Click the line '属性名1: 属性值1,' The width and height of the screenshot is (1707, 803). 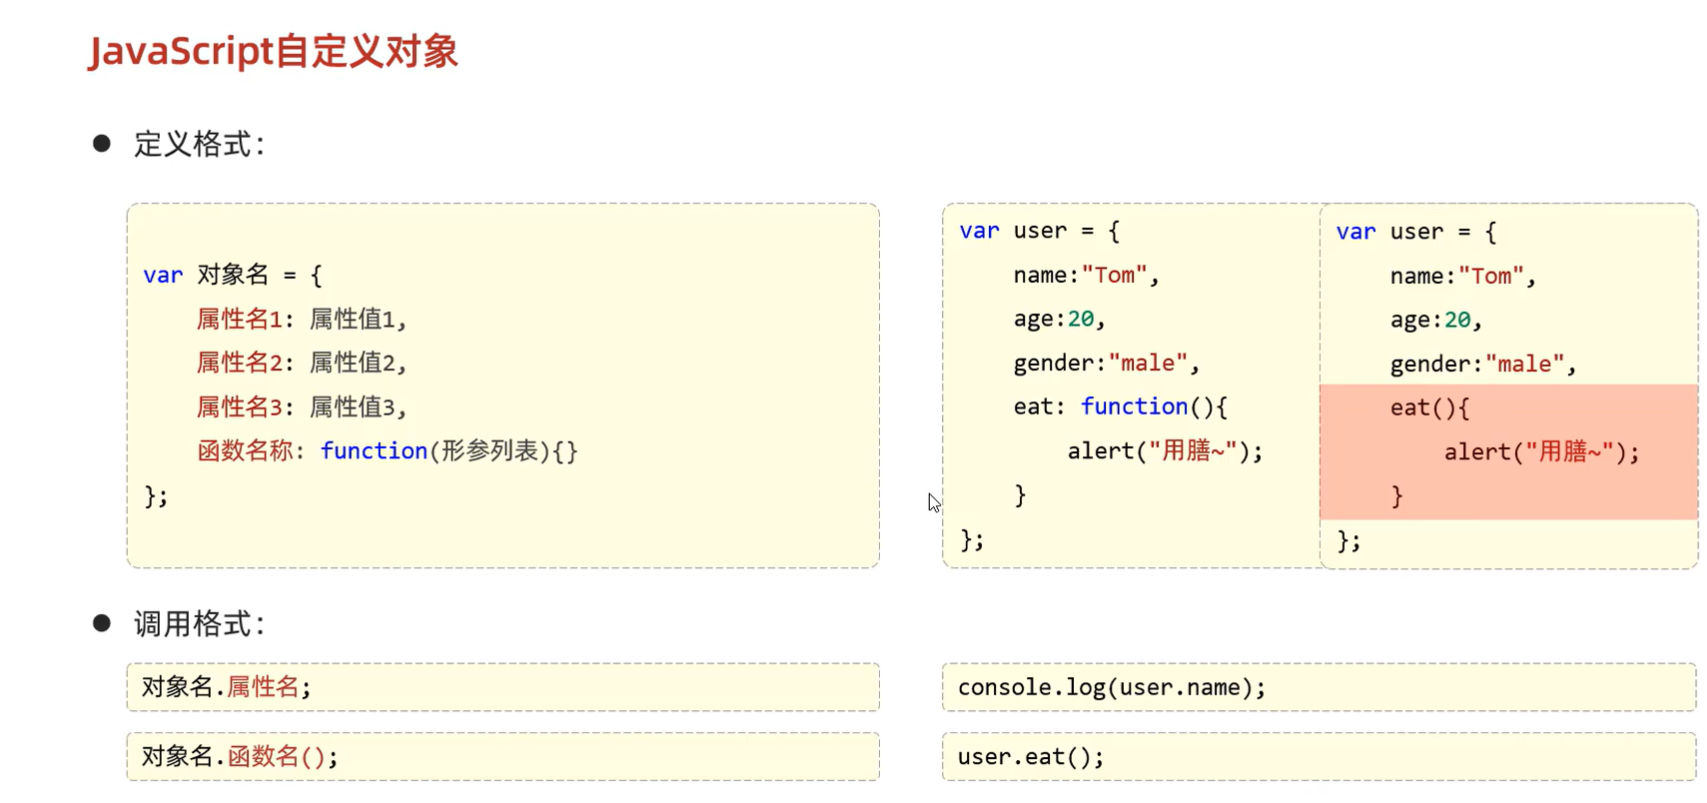[x=301, y=319]
